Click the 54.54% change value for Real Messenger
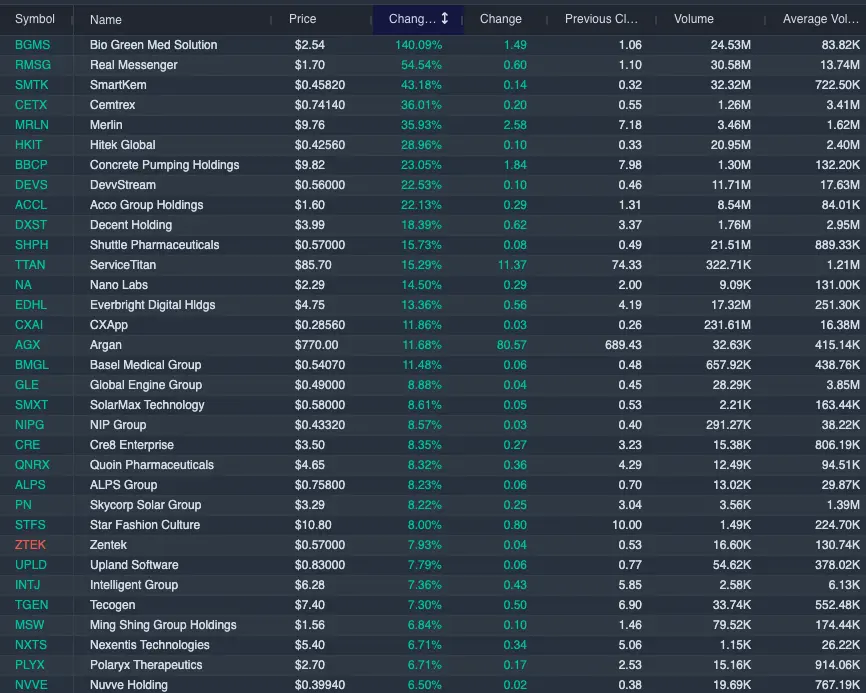The width and height of the screenshot is (866, 693). (421, 65)
